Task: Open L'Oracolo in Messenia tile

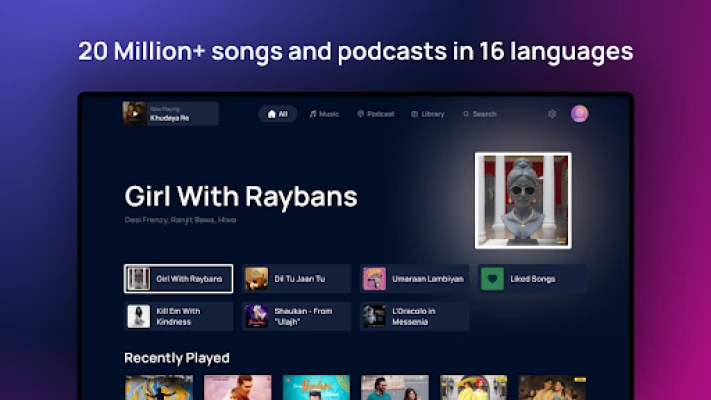Action: 414,316
